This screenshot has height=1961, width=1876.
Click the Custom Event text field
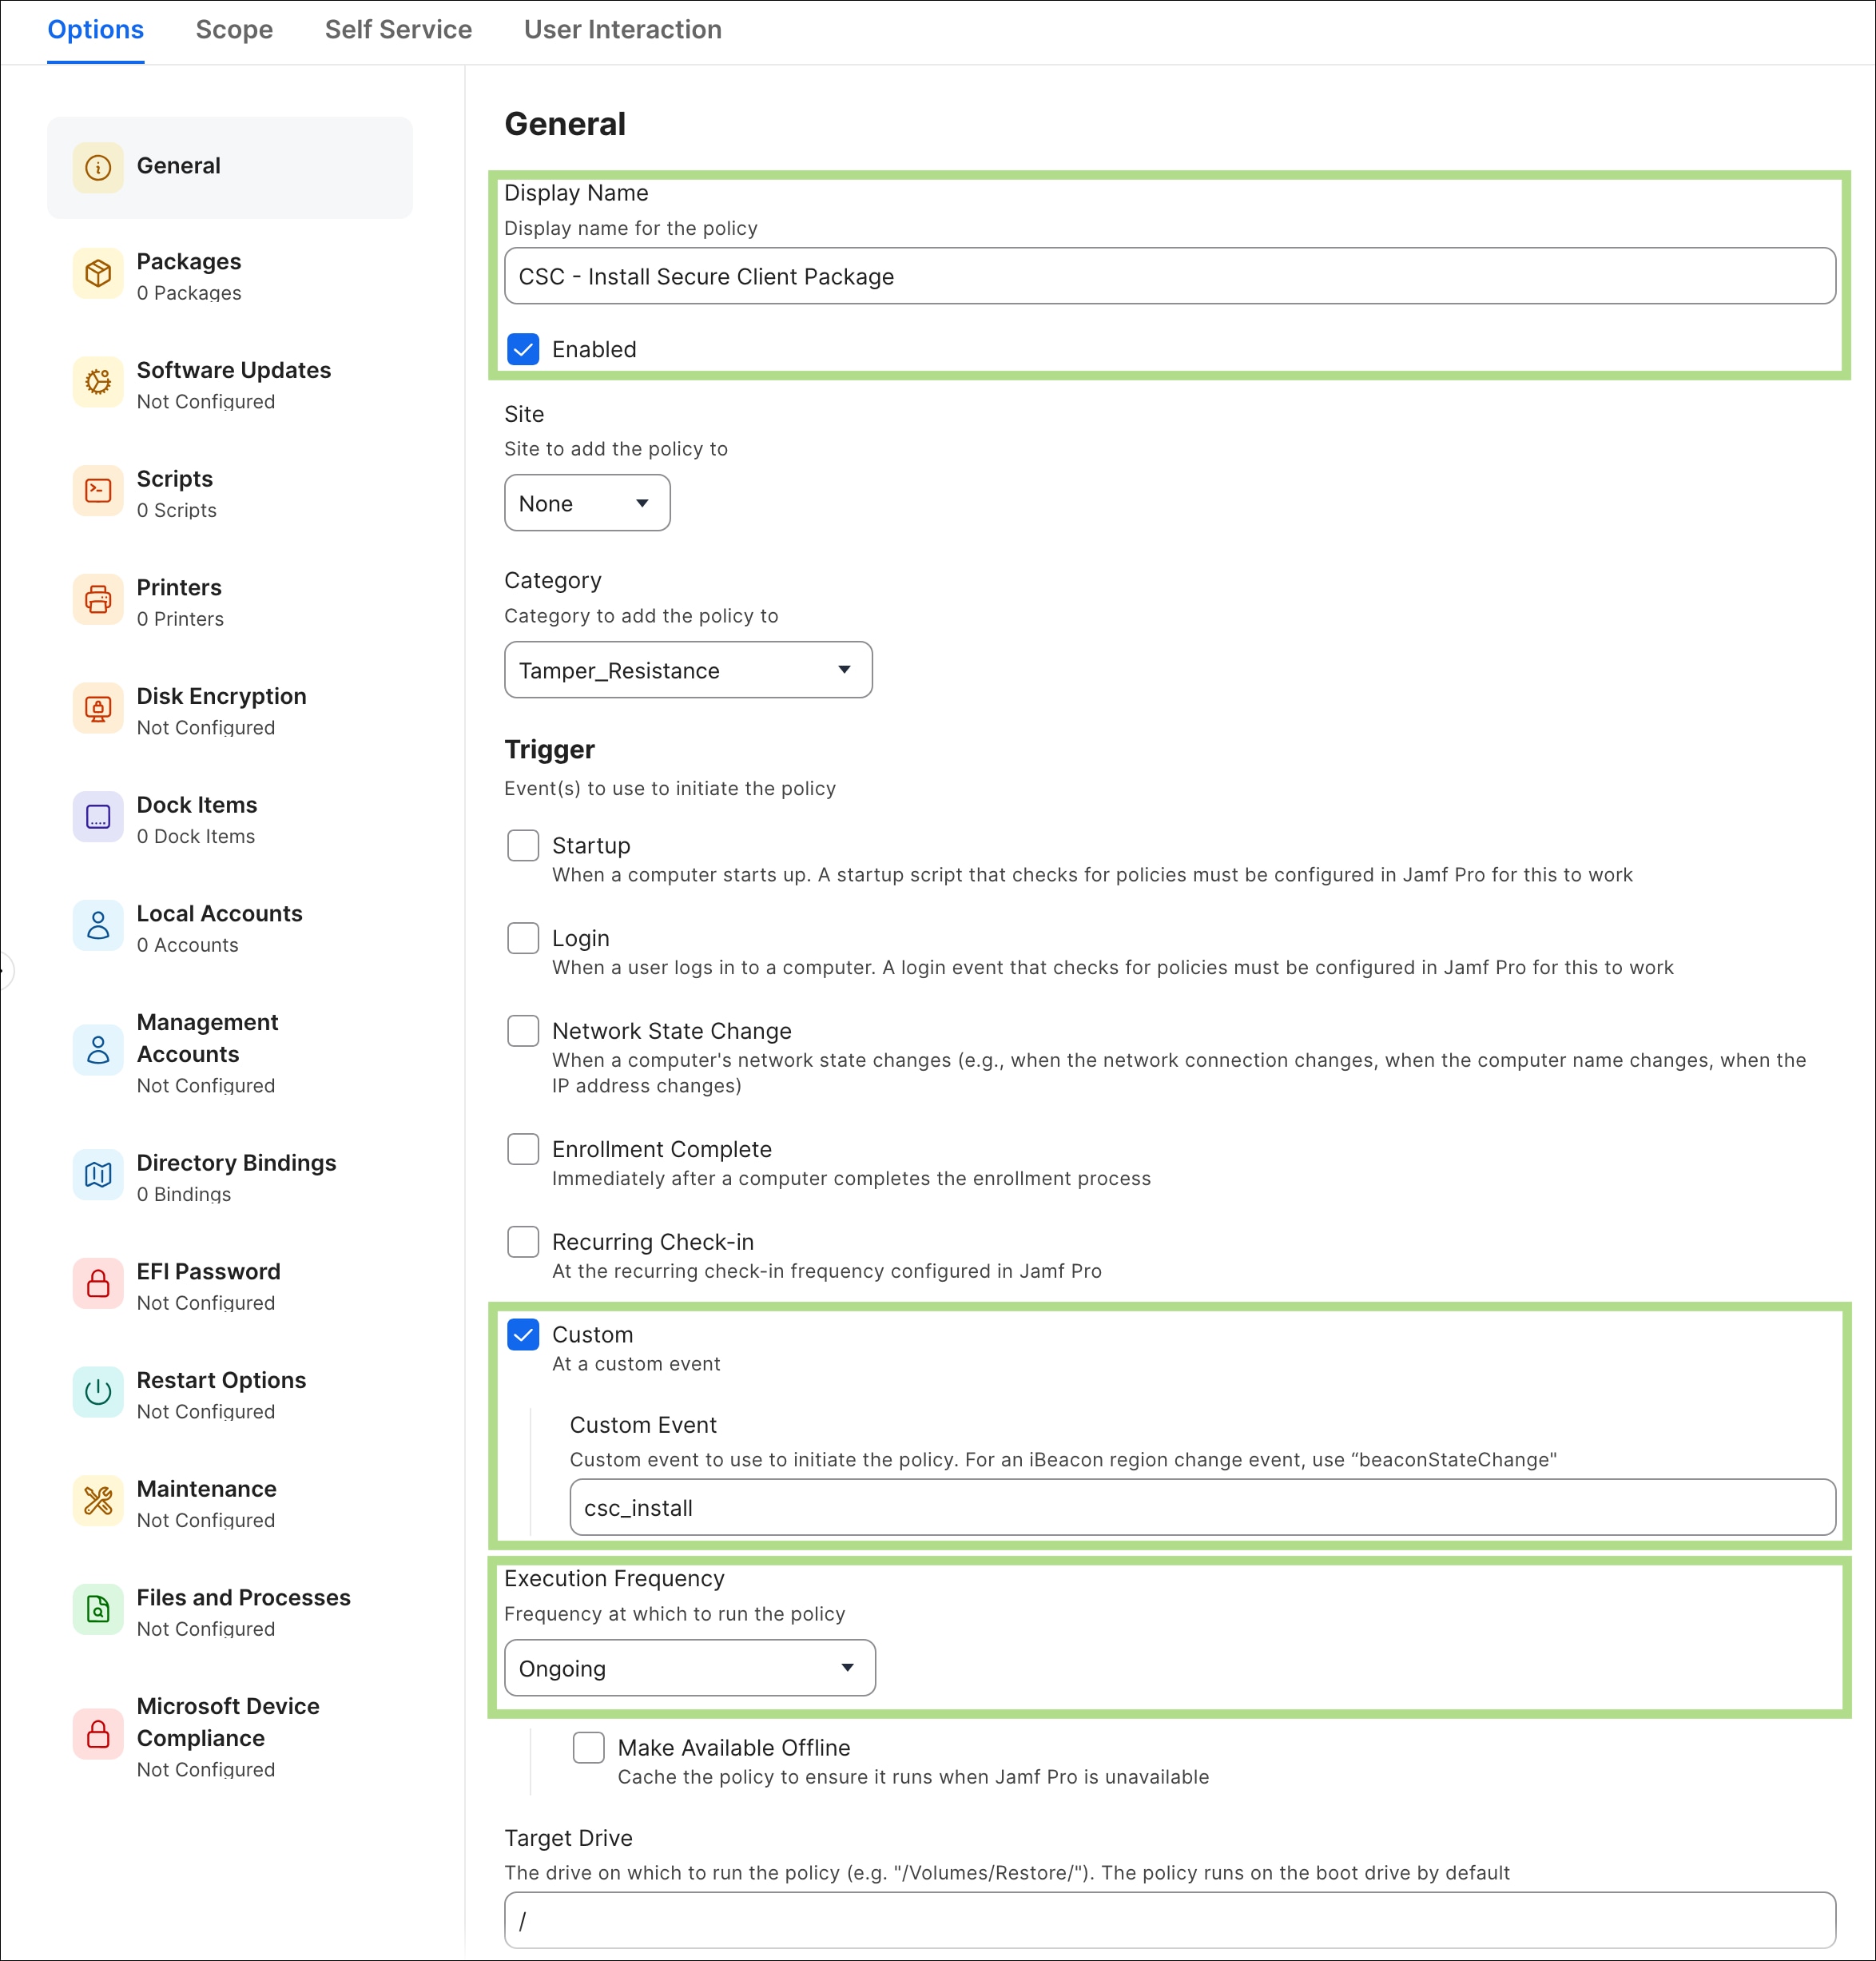click(x=1202, y=1508)
